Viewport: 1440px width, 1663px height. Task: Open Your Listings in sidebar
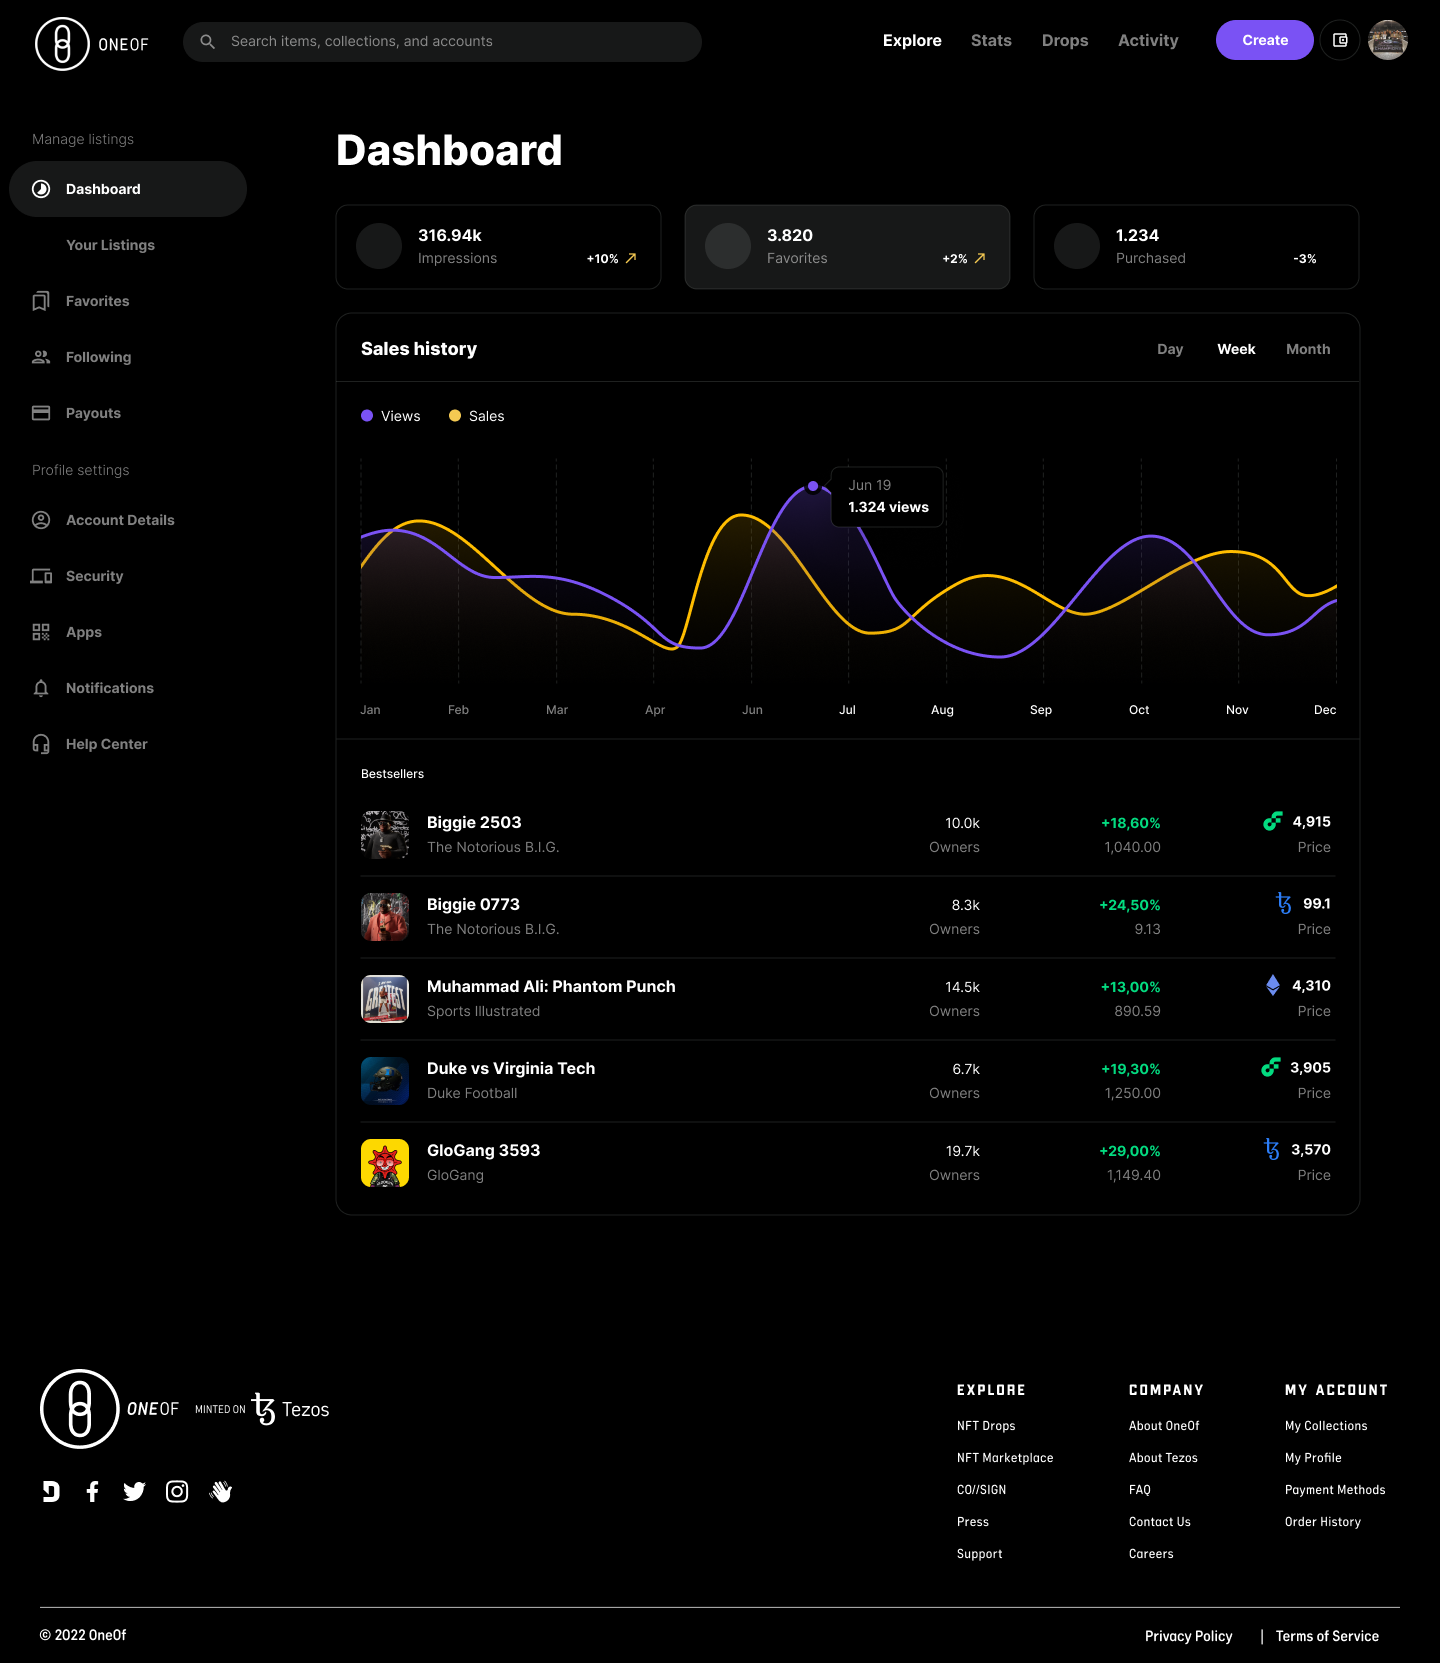pyautogui.click(x=110, y=245)
